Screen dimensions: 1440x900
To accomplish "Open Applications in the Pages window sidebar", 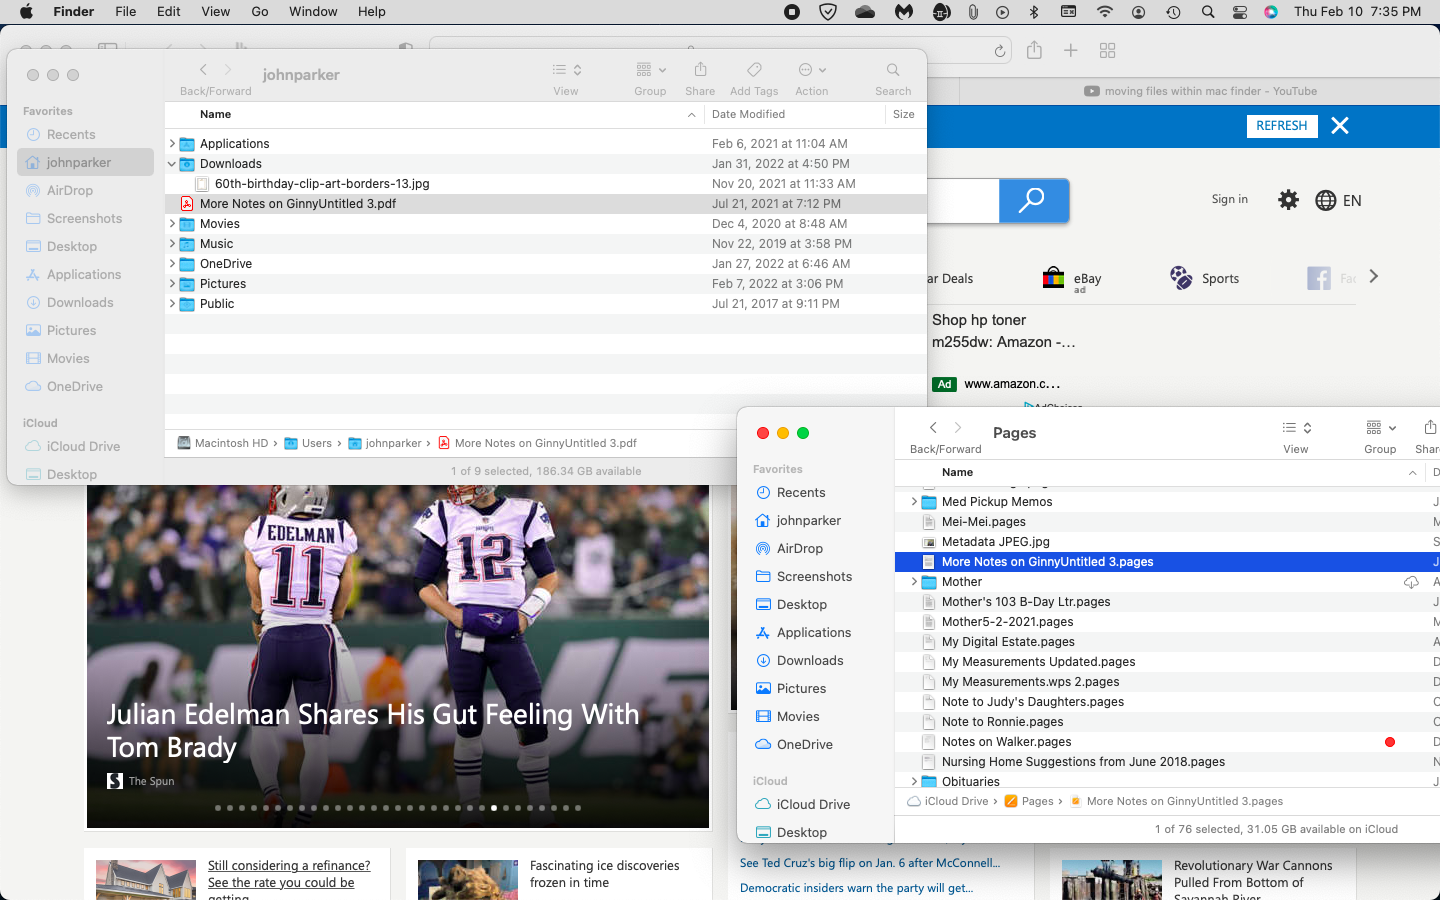I will coord(814,632).
